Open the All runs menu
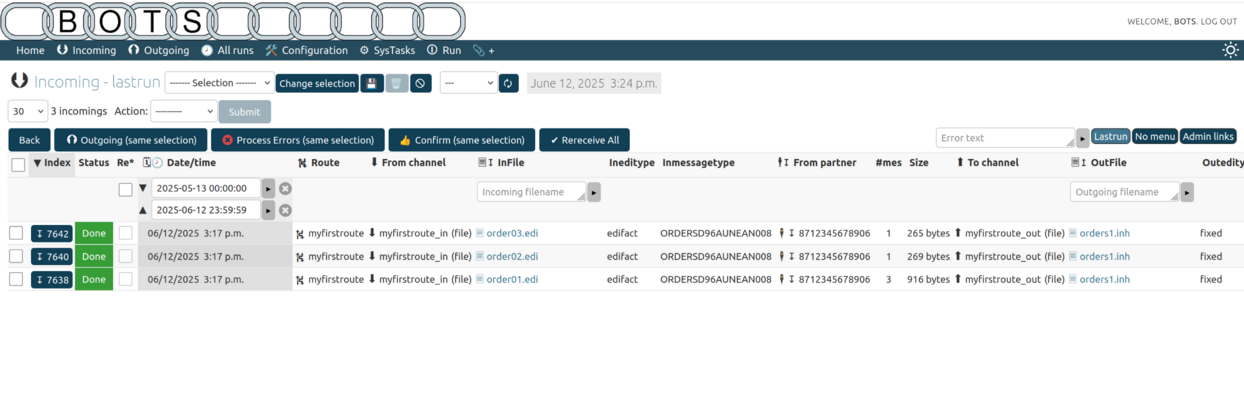The width and height of the screenshot is (1244, 396). click(x=227, y=50)
